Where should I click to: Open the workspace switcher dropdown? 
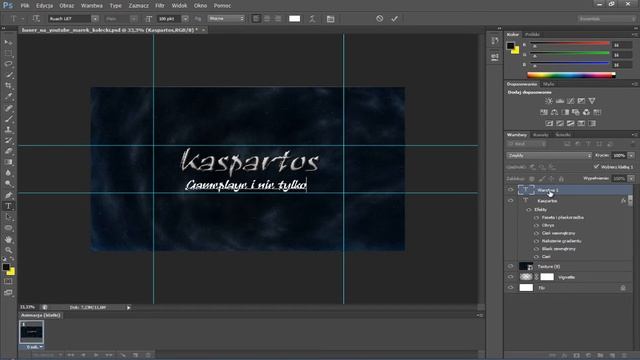(606, 19)
